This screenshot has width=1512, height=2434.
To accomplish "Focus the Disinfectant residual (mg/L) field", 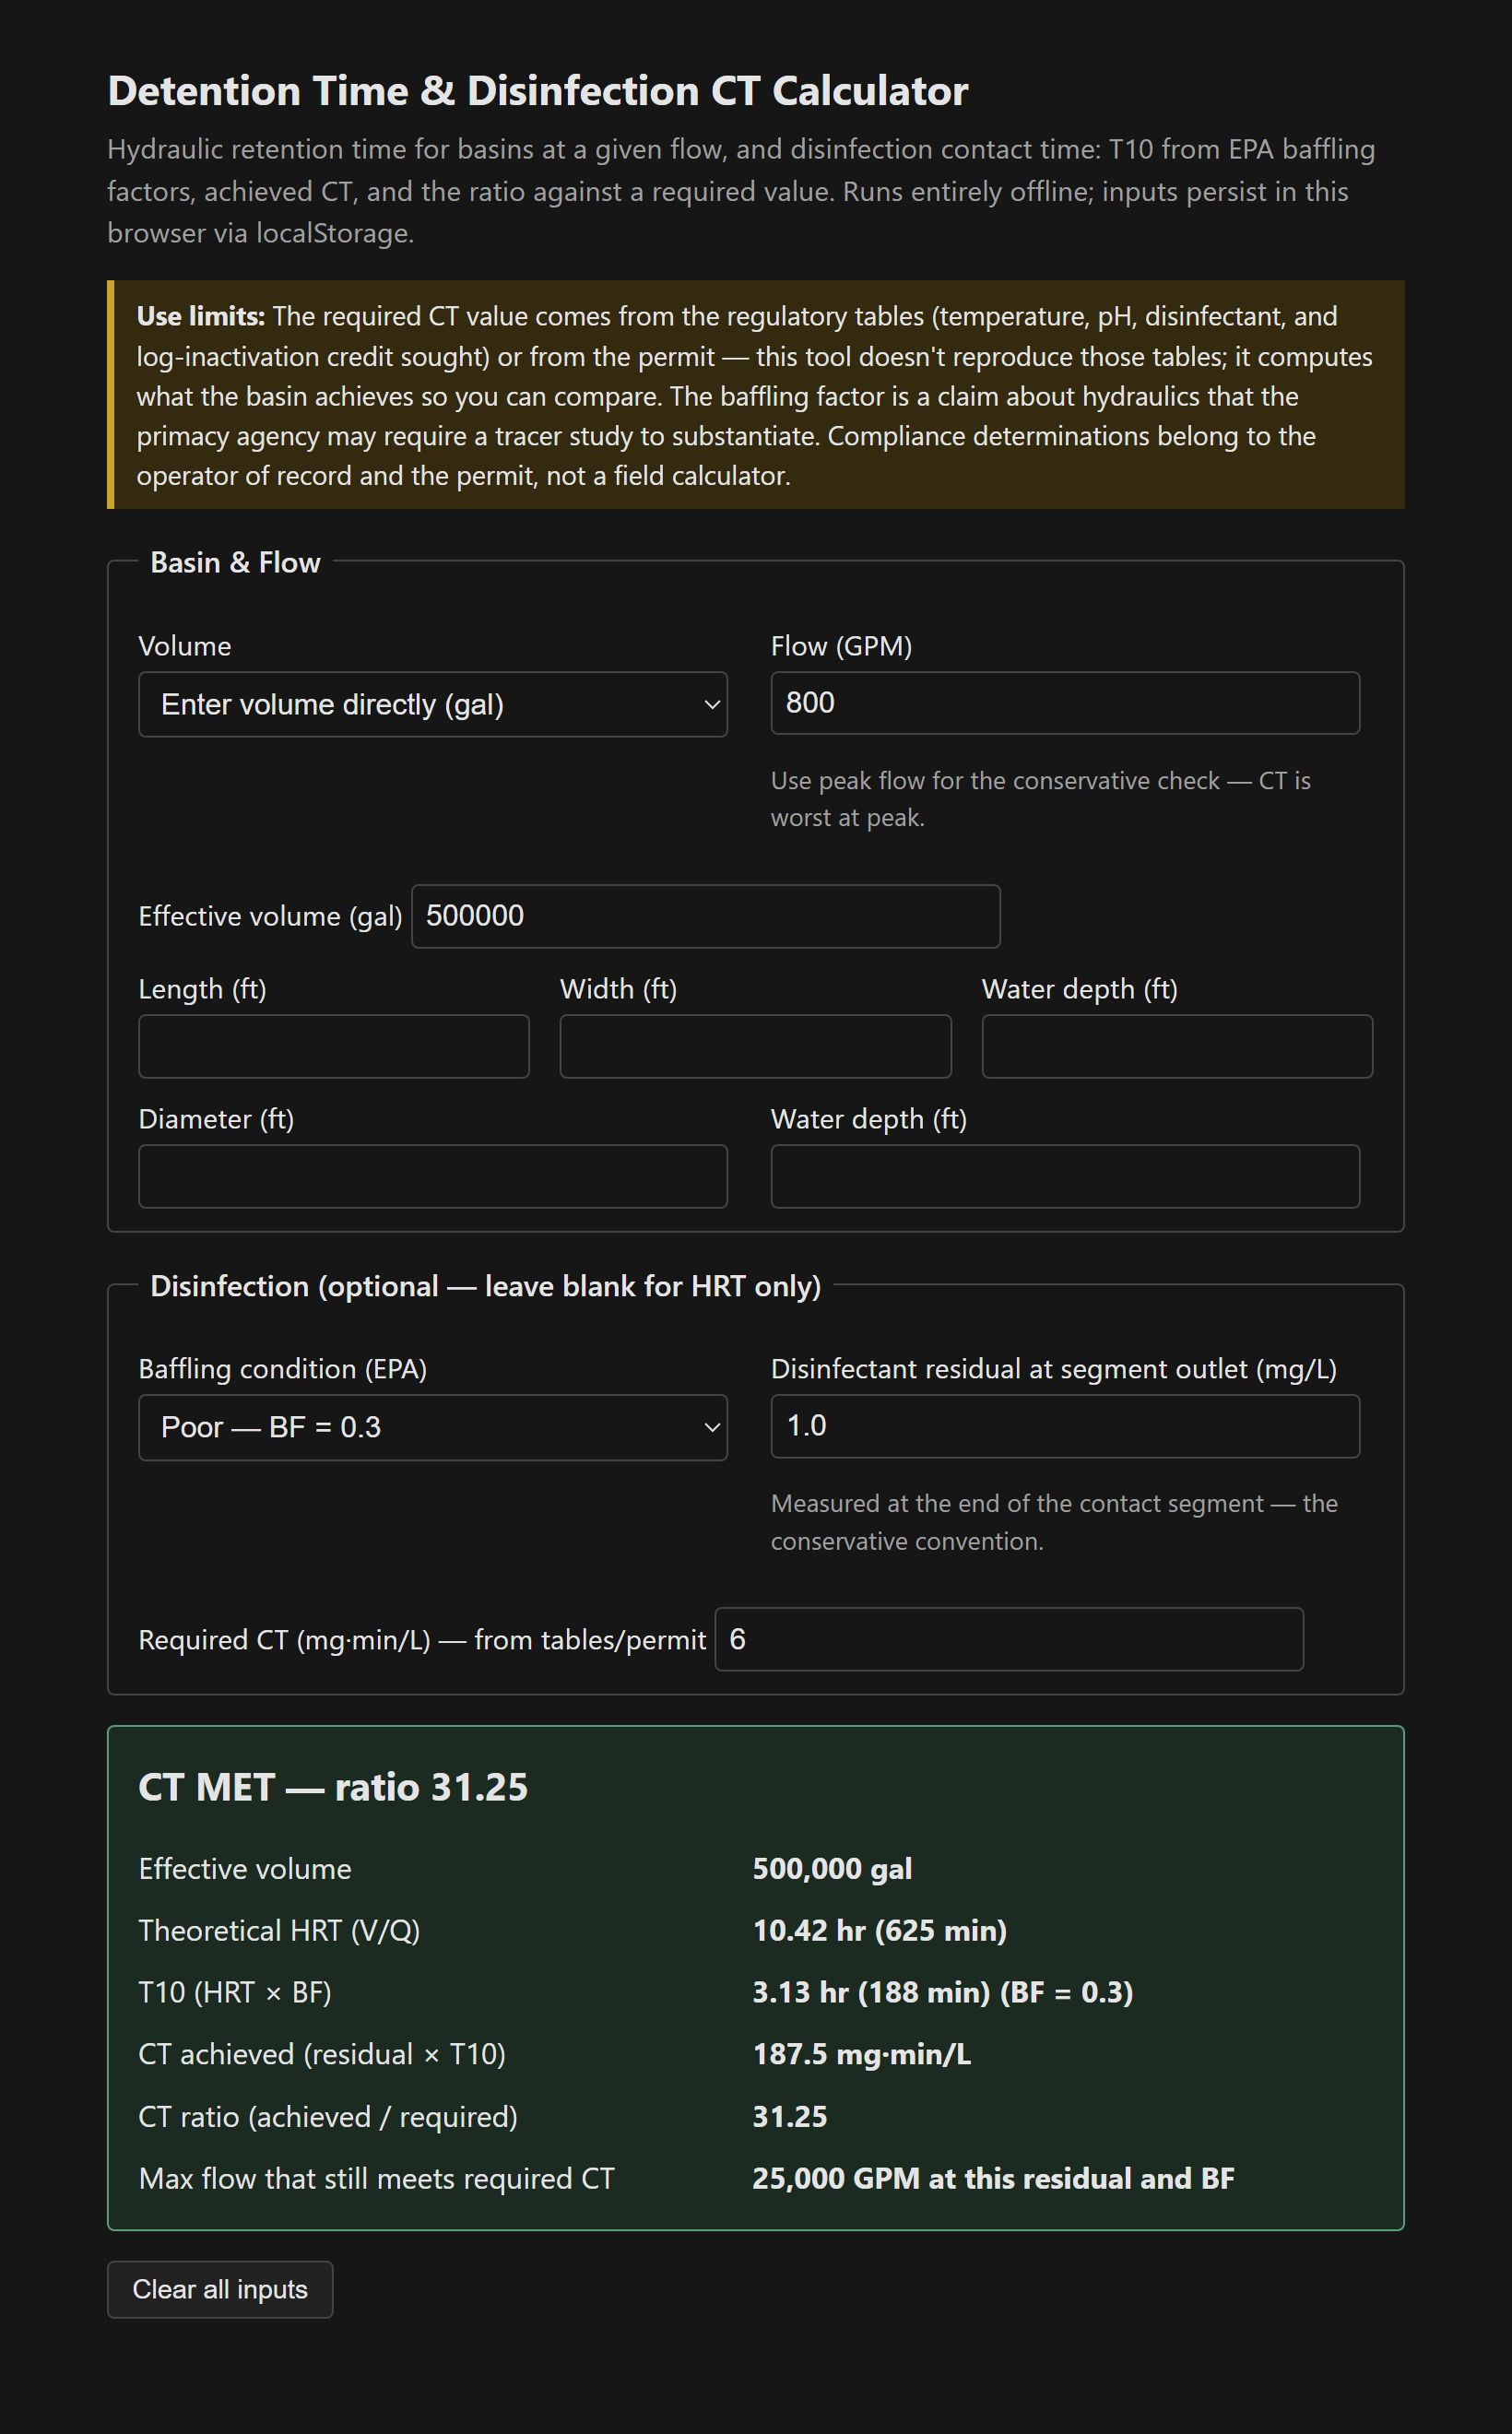I will click(x=1065, y=1426).
